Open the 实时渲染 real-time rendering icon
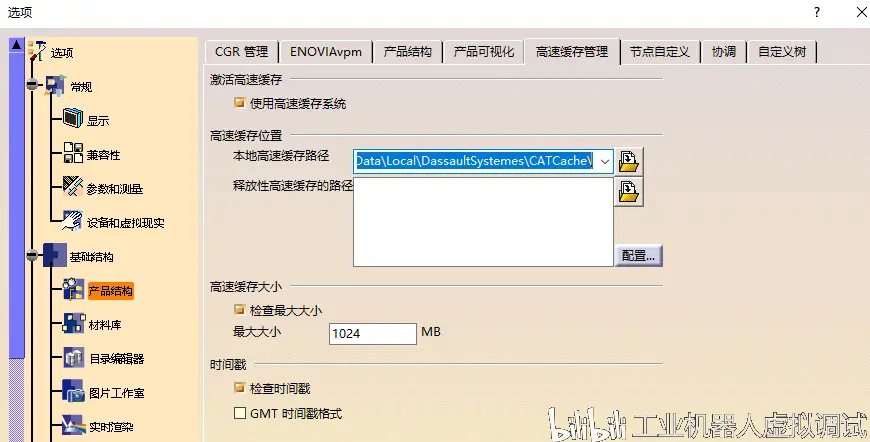This screenshot has height=442, width=870. pos(73,426)
